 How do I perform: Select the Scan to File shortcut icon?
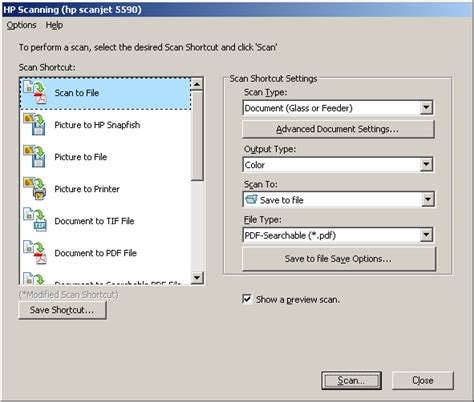coord(35,92)
